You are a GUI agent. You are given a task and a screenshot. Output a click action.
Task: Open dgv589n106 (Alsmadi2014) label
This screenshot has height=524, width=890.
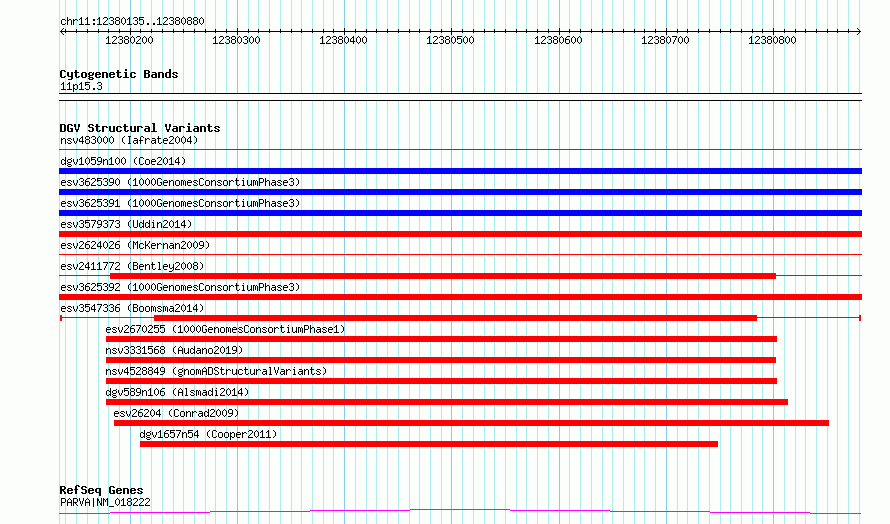tap(177, 392)
